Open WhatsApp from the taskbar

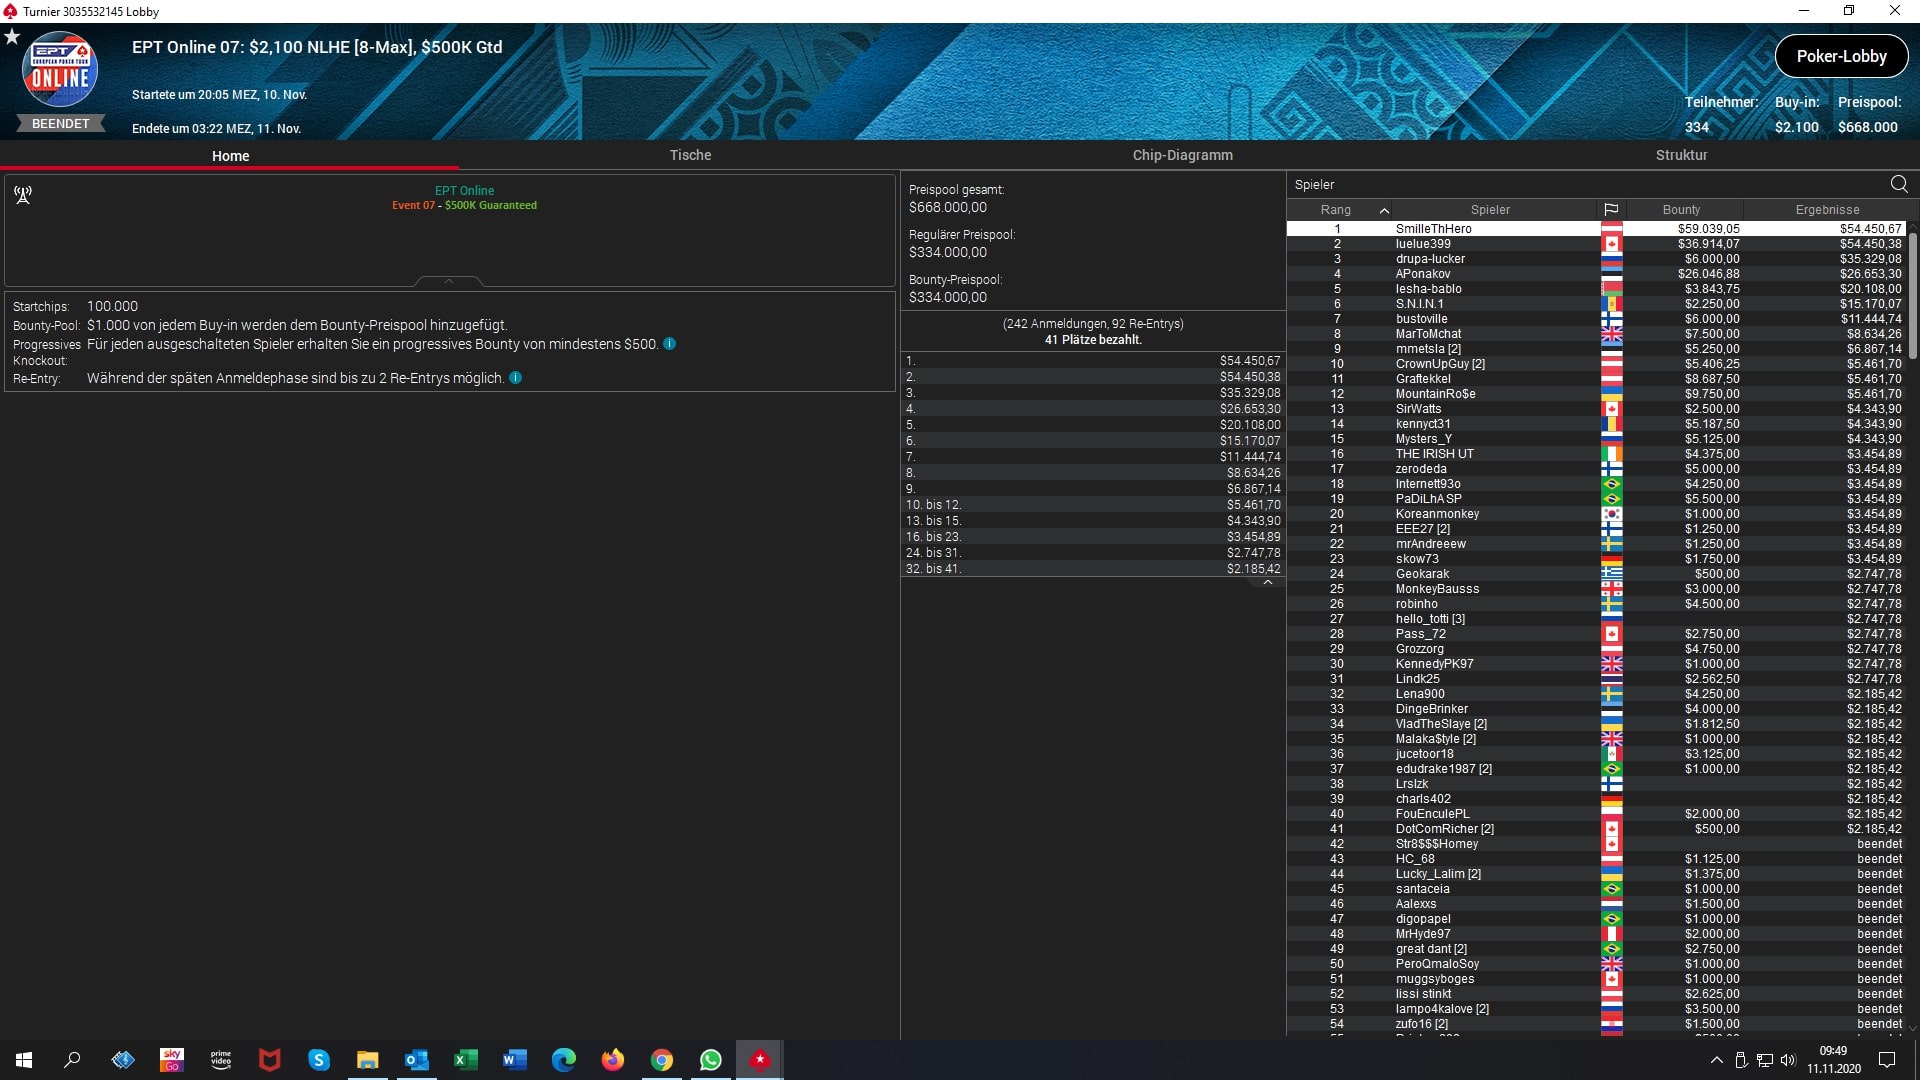[711, 1060]
